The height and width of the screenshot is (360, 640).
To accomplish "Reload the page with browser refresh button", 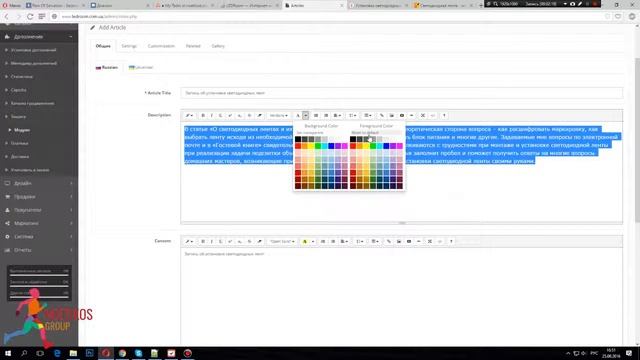I will point(30,16).
